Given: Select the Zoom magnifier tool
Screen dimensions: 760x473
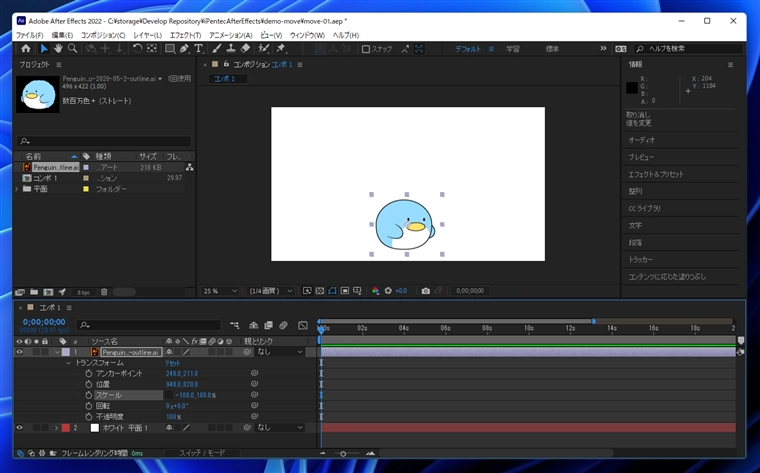Looking at the screenshot, I should 72,48.
